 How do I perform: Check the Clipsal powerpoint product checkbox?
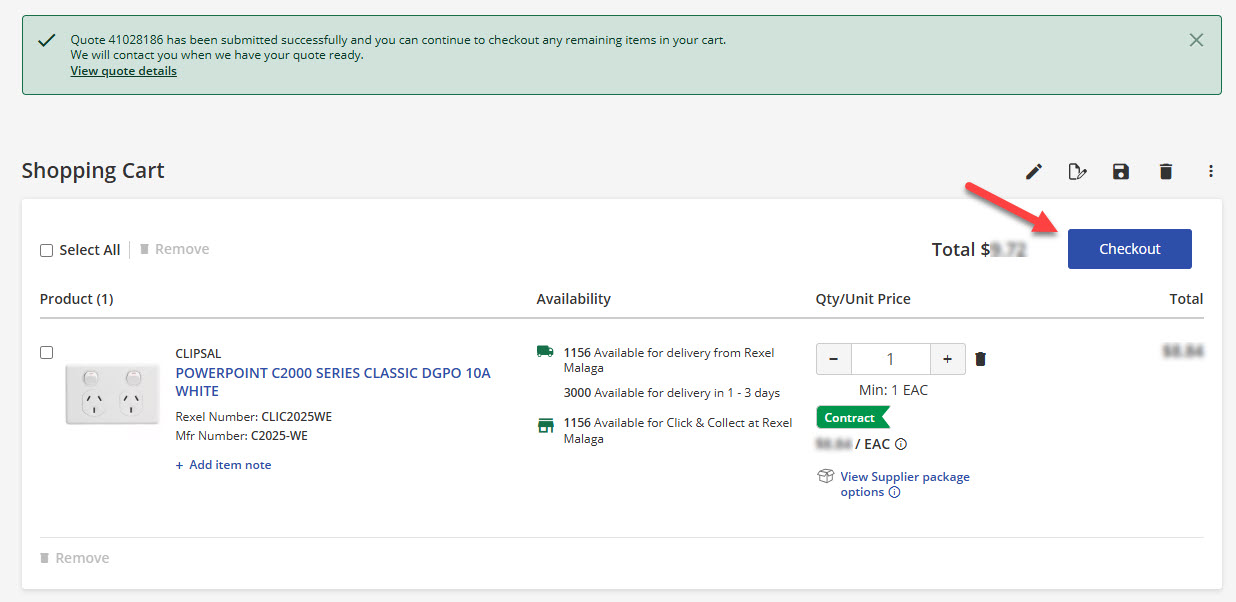click(46, 353)
